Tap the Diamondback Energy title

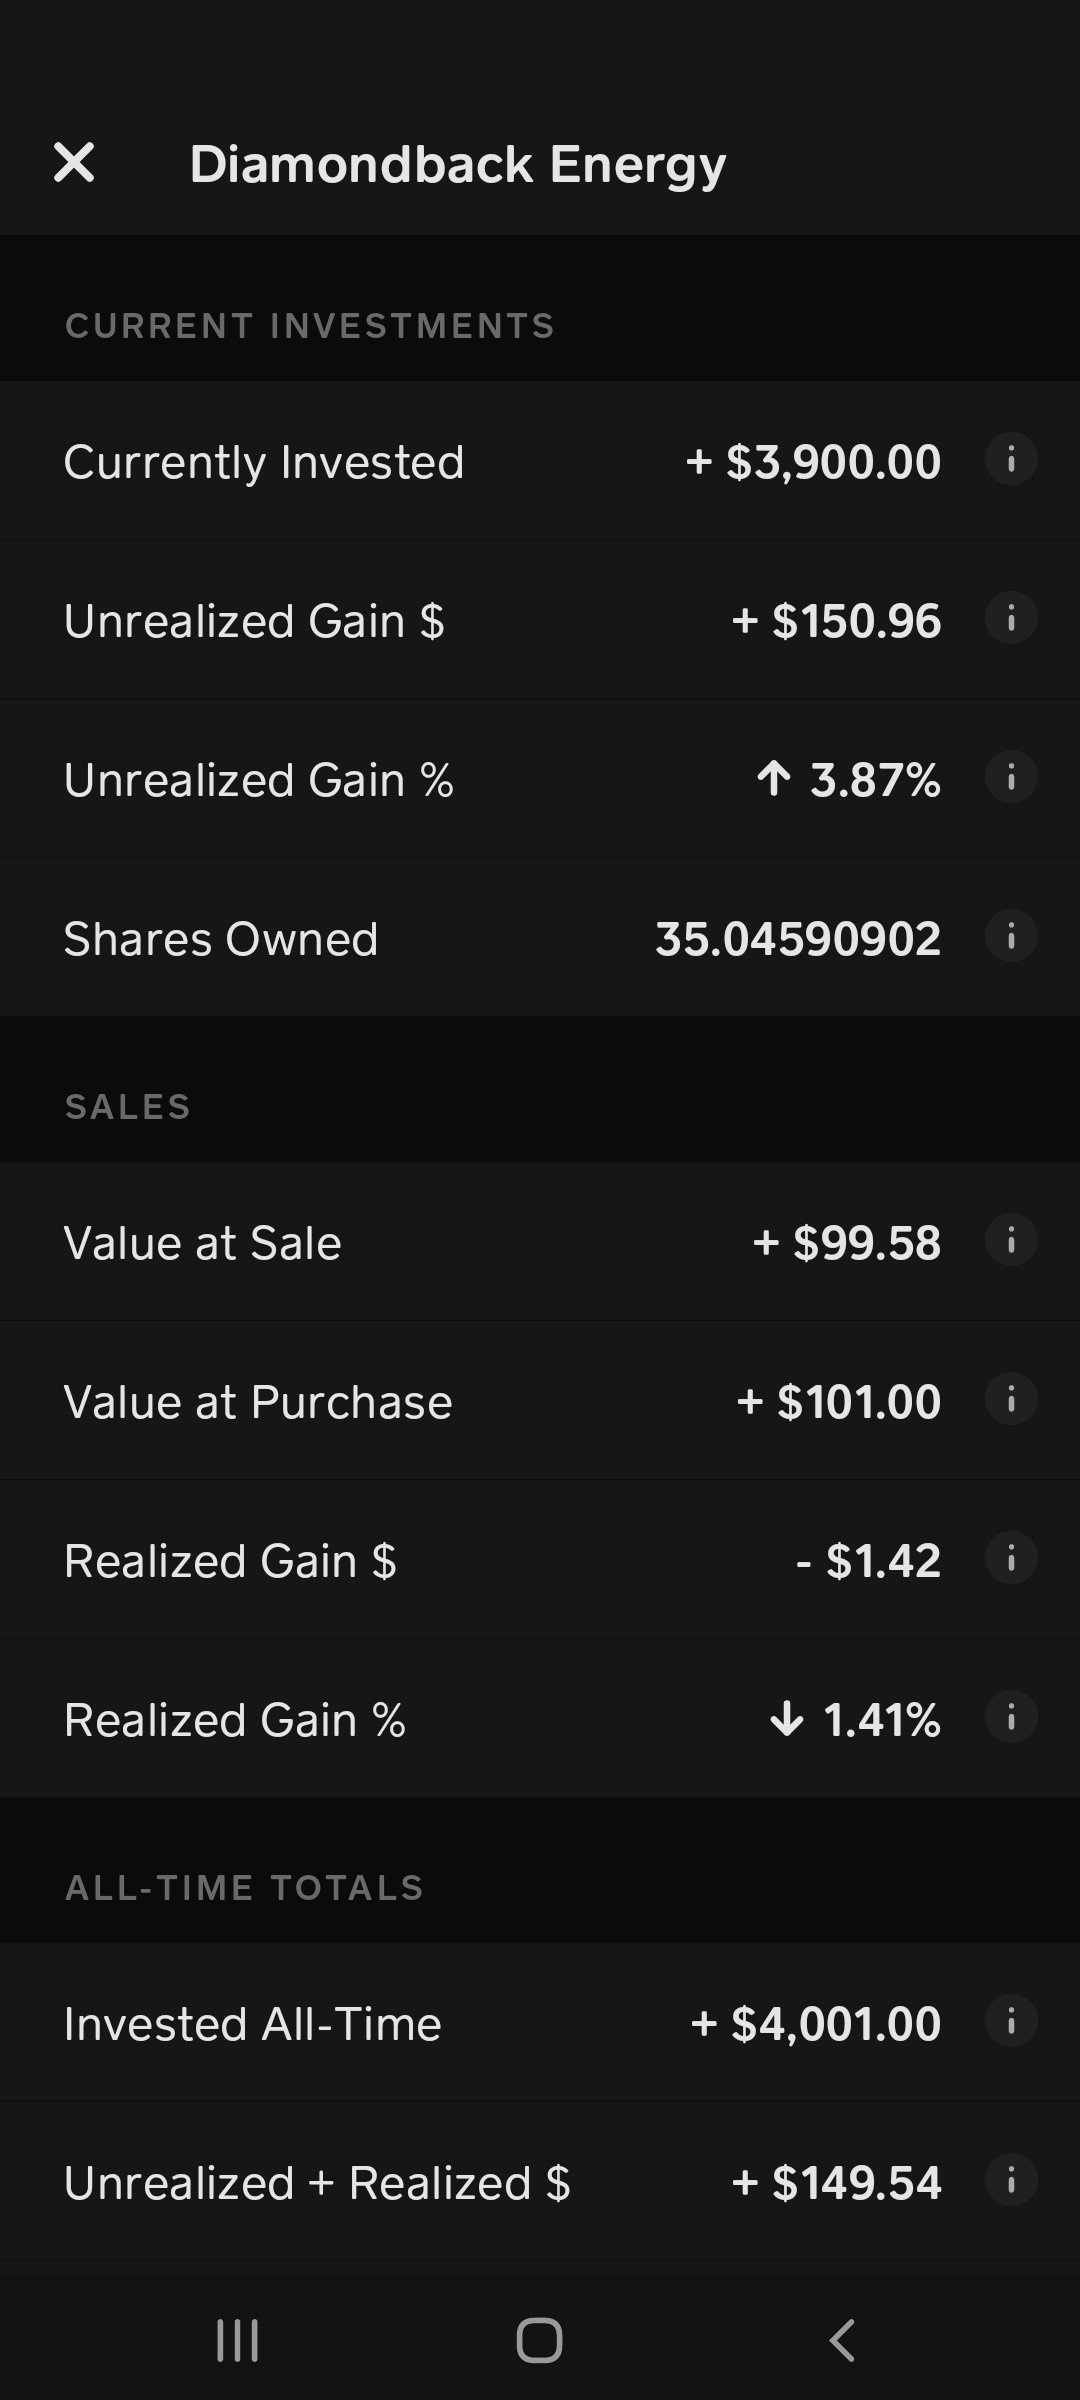click(458, 165)
